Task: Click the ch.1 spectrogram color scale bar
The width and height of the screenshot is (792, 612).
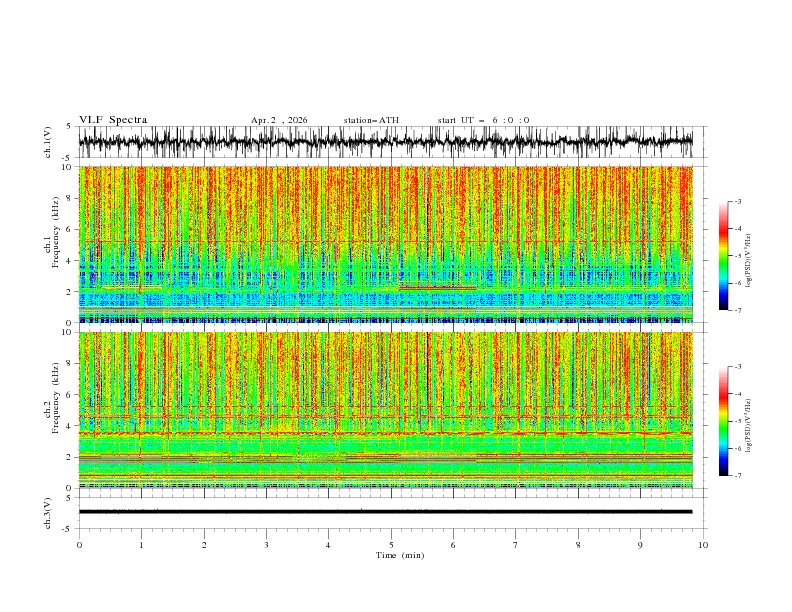Action: (723, 256)
